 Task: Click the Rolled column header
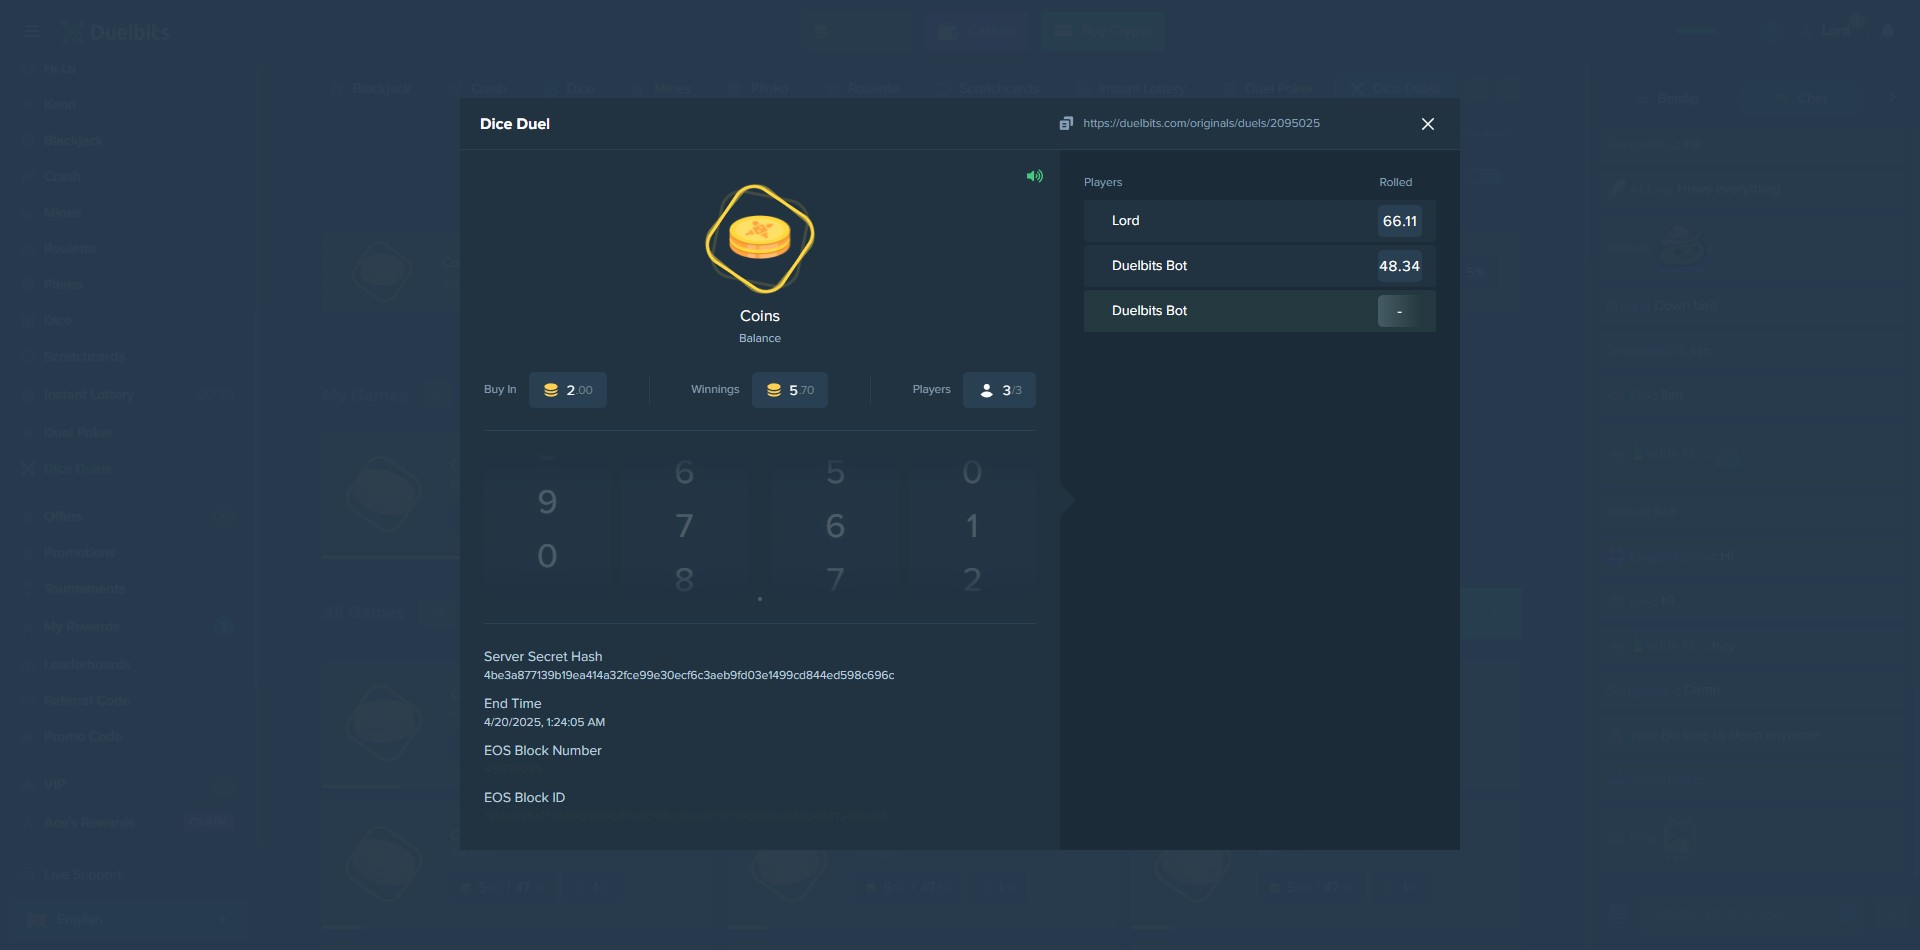point(1396,182)
